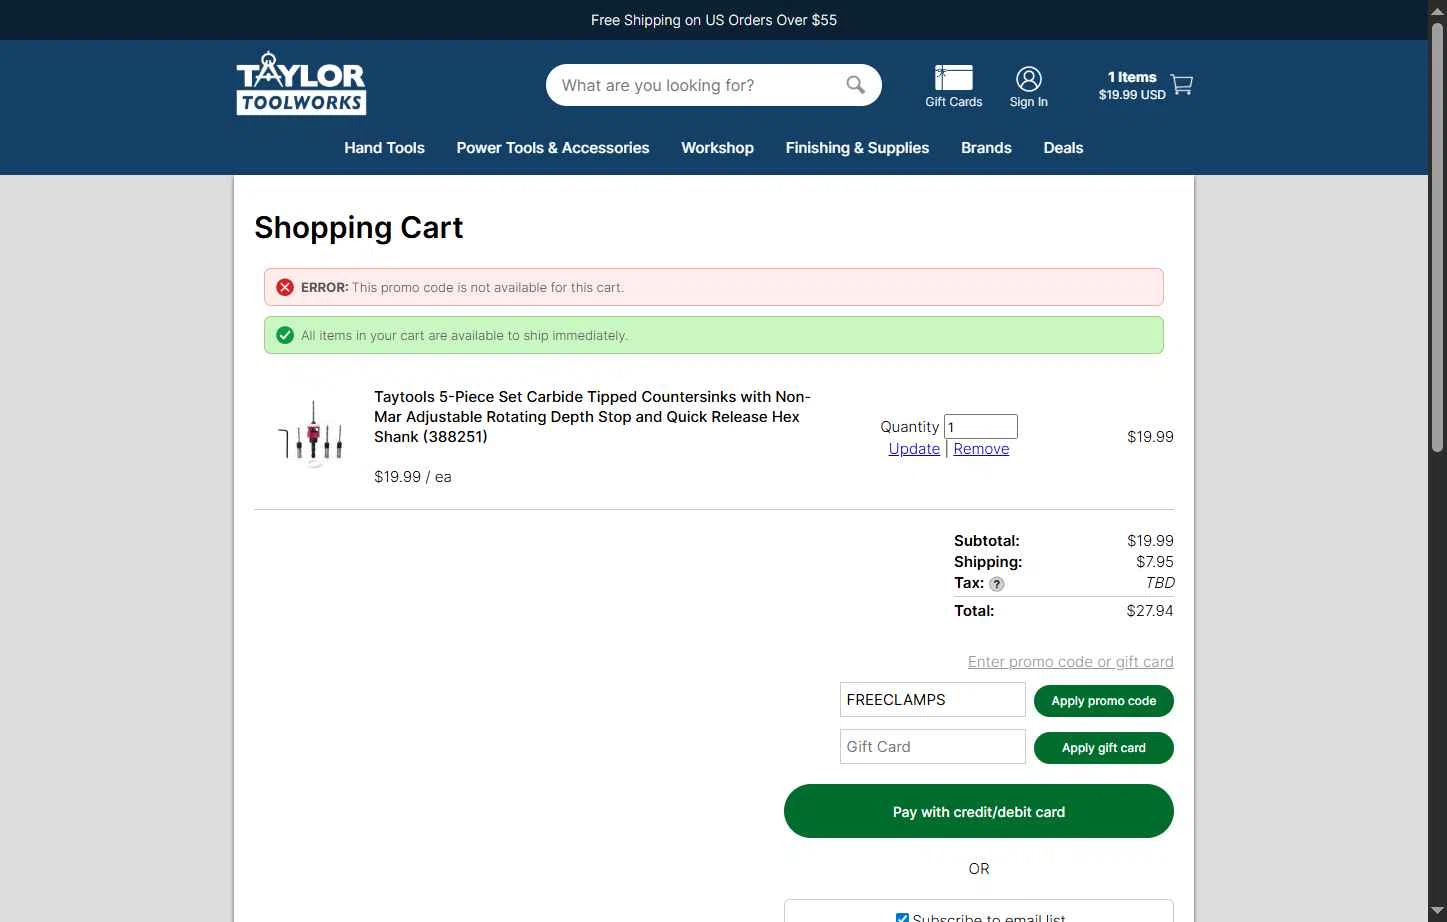The width and height of the screenshot is (1447, 922).
Task: Click the Update quantity link
Action: [914, 449]
